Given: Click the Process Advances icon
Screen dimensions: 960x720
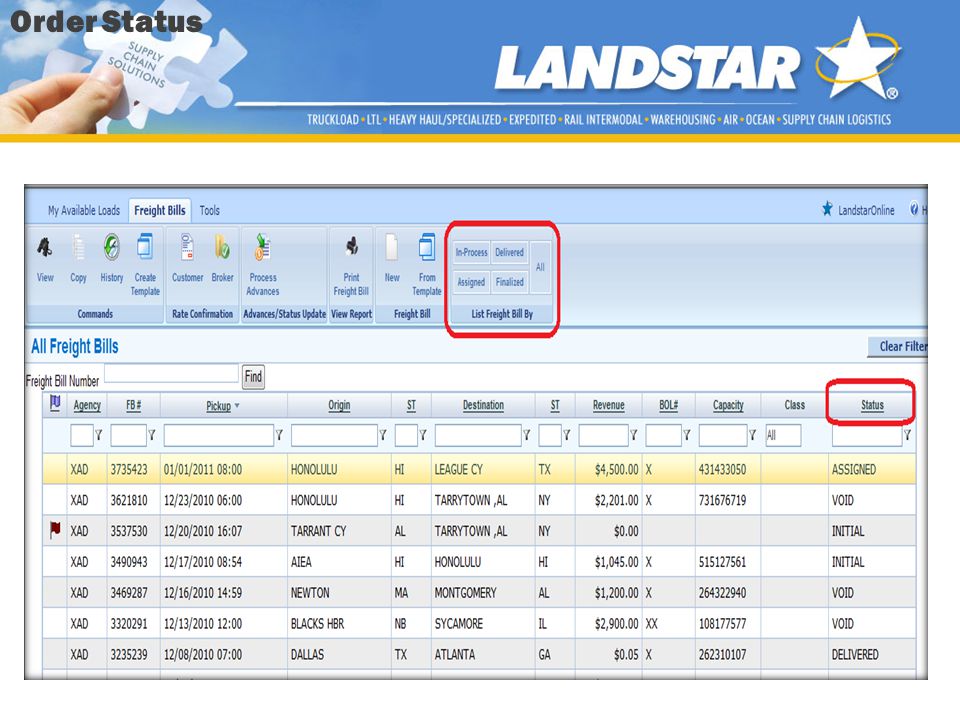Looking at the screenshot, I should click(x=263, y=247).
